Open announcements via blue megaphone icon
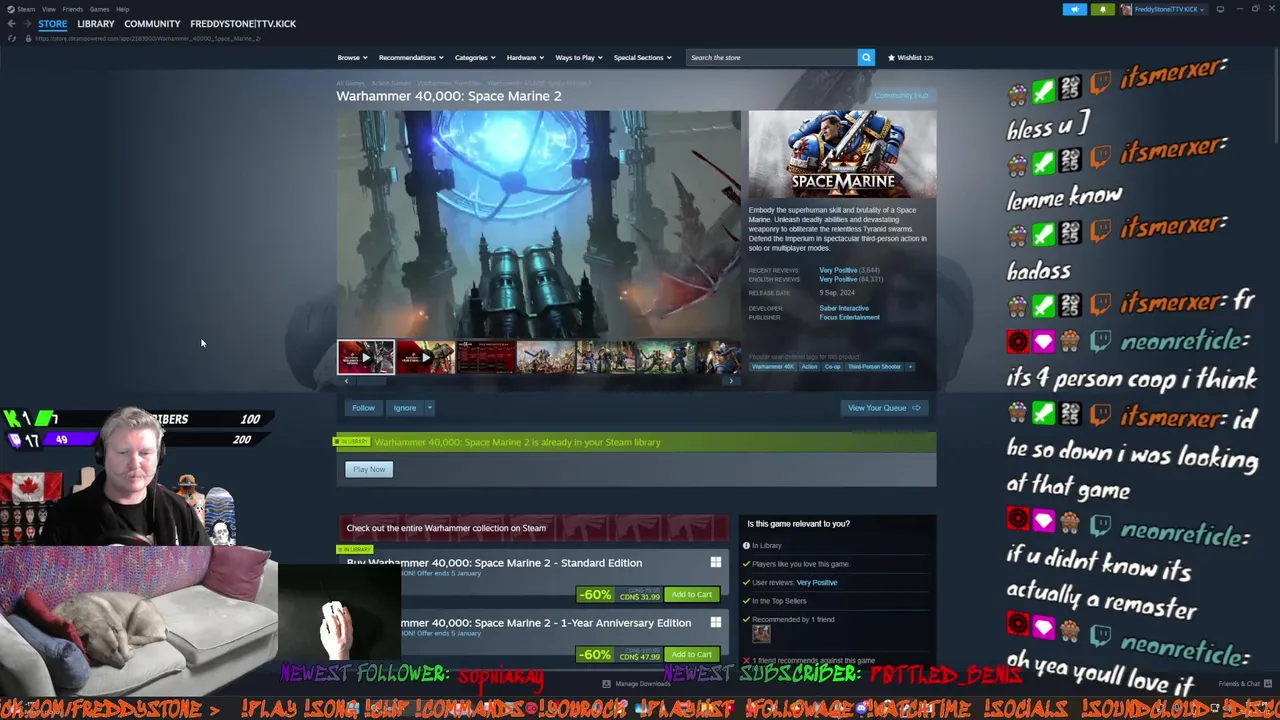 click(x=1075, y=9)
